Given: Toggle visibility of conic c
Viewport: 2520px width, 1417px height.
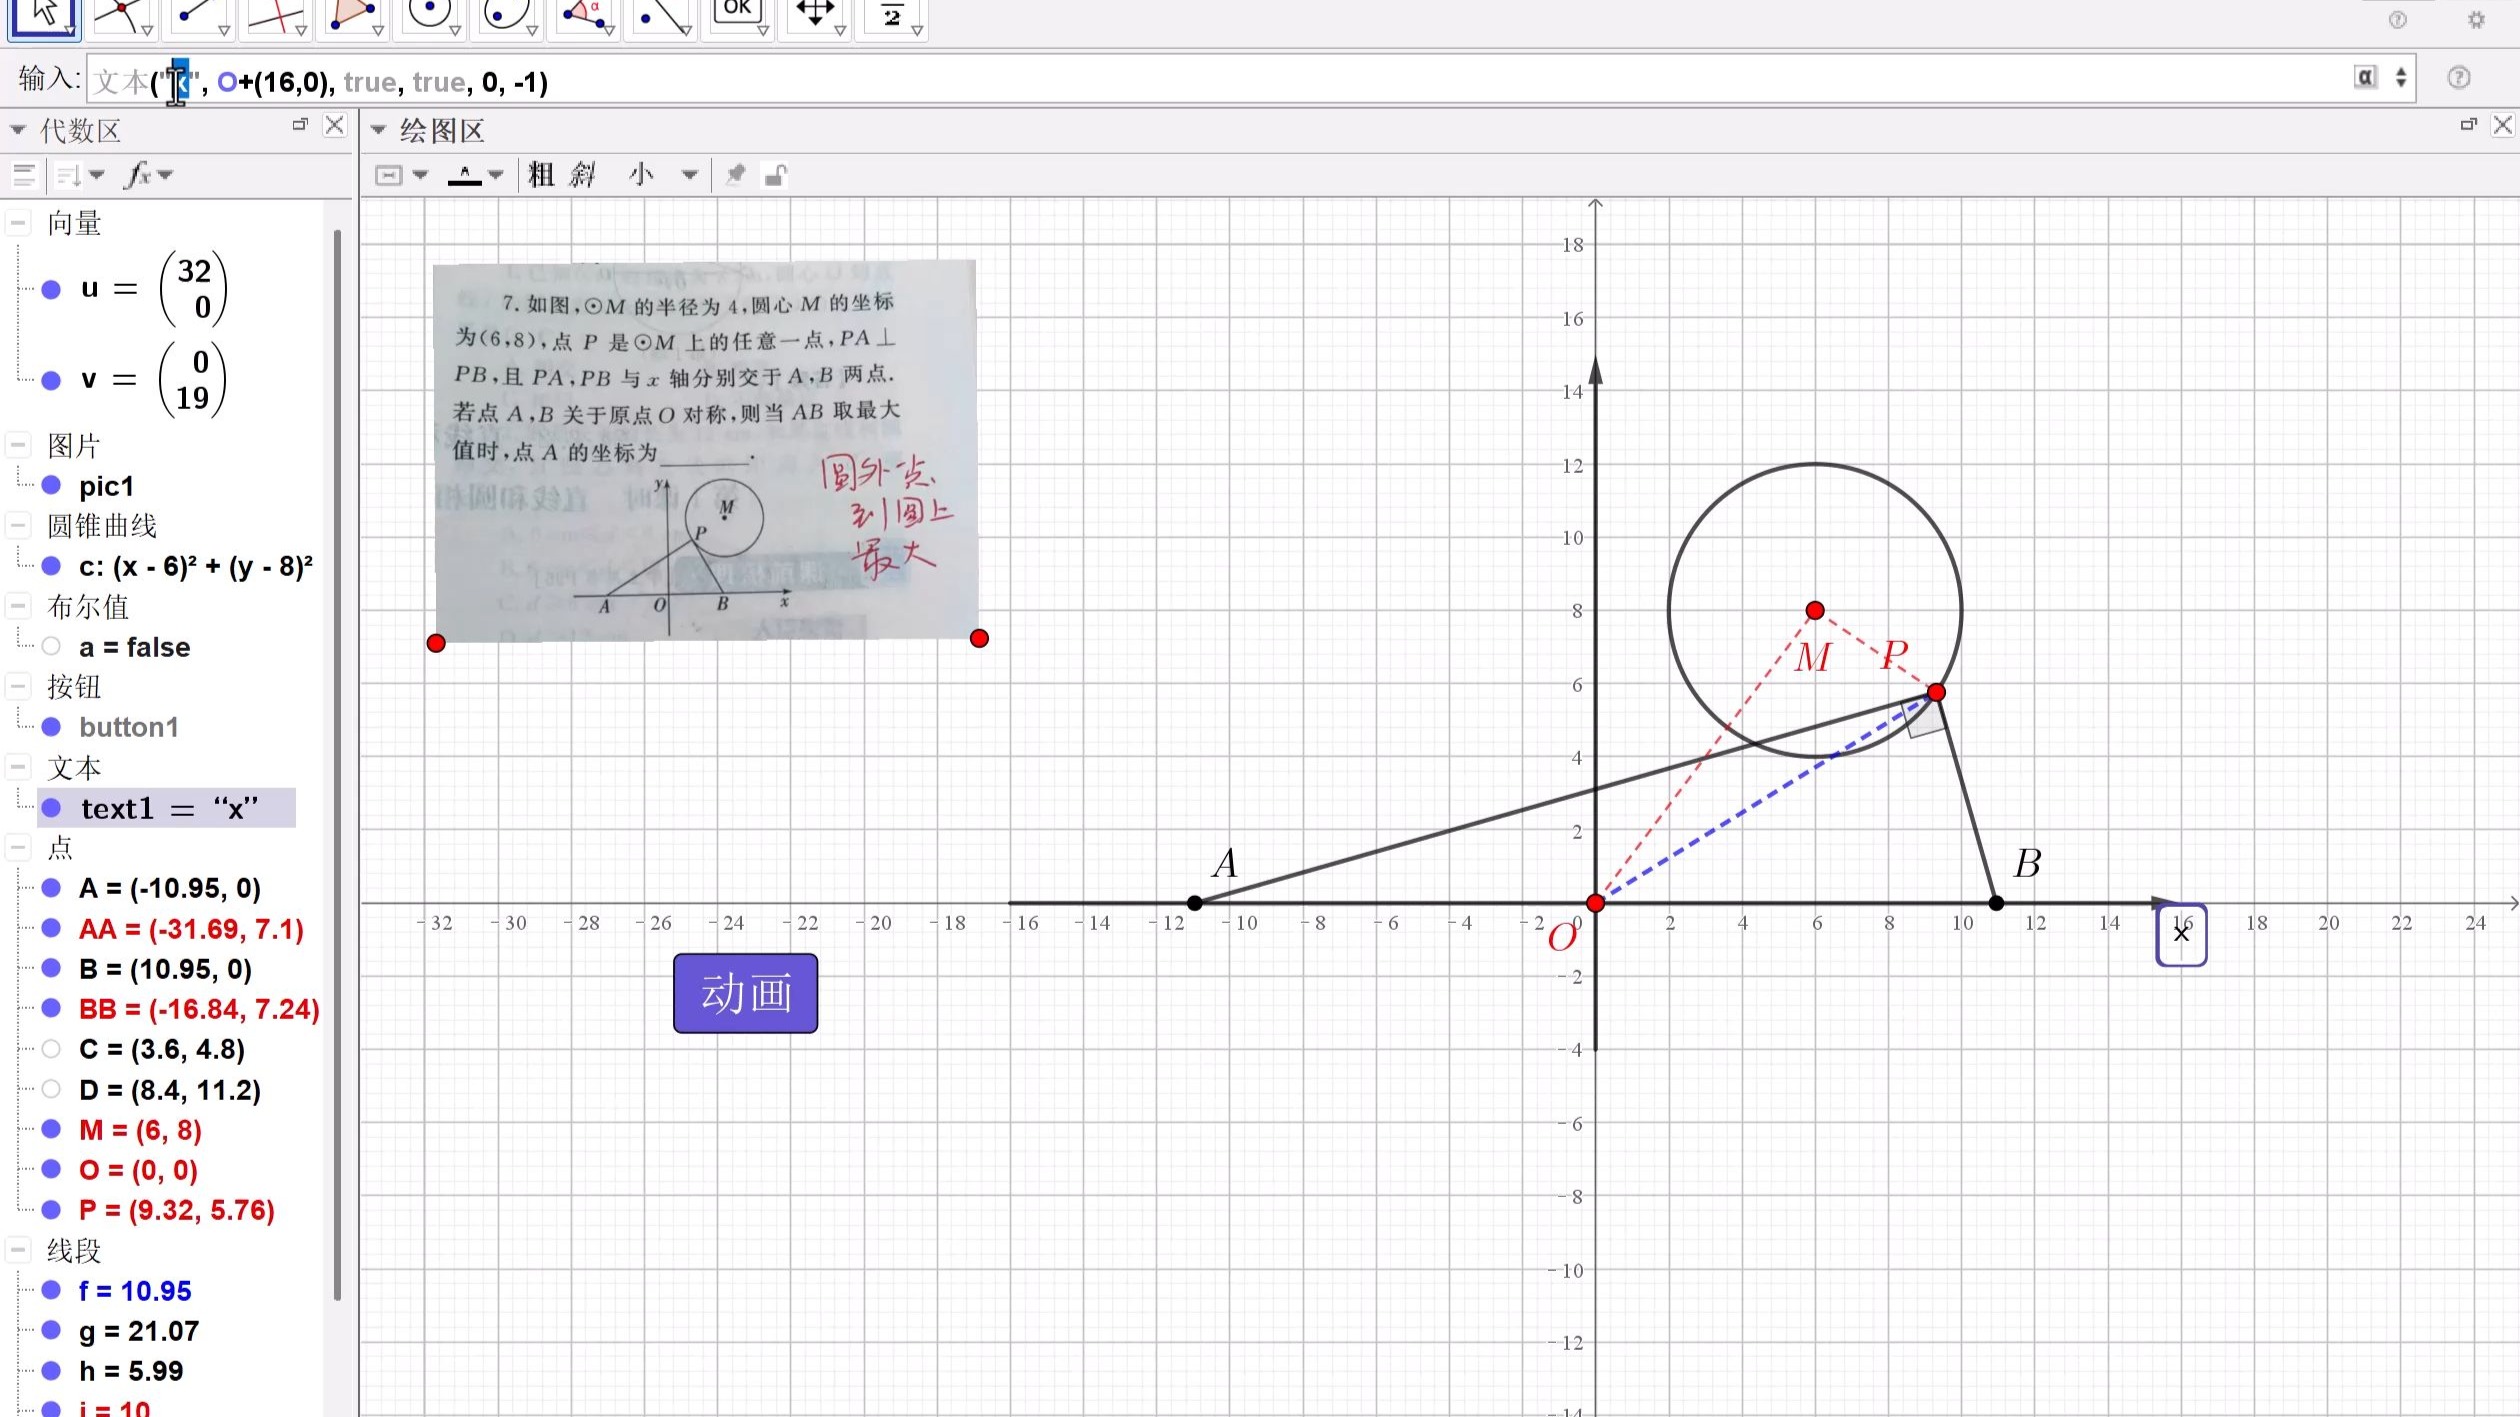Looking at the screenshot, I should pyautogui.click(x=52, y=565).
